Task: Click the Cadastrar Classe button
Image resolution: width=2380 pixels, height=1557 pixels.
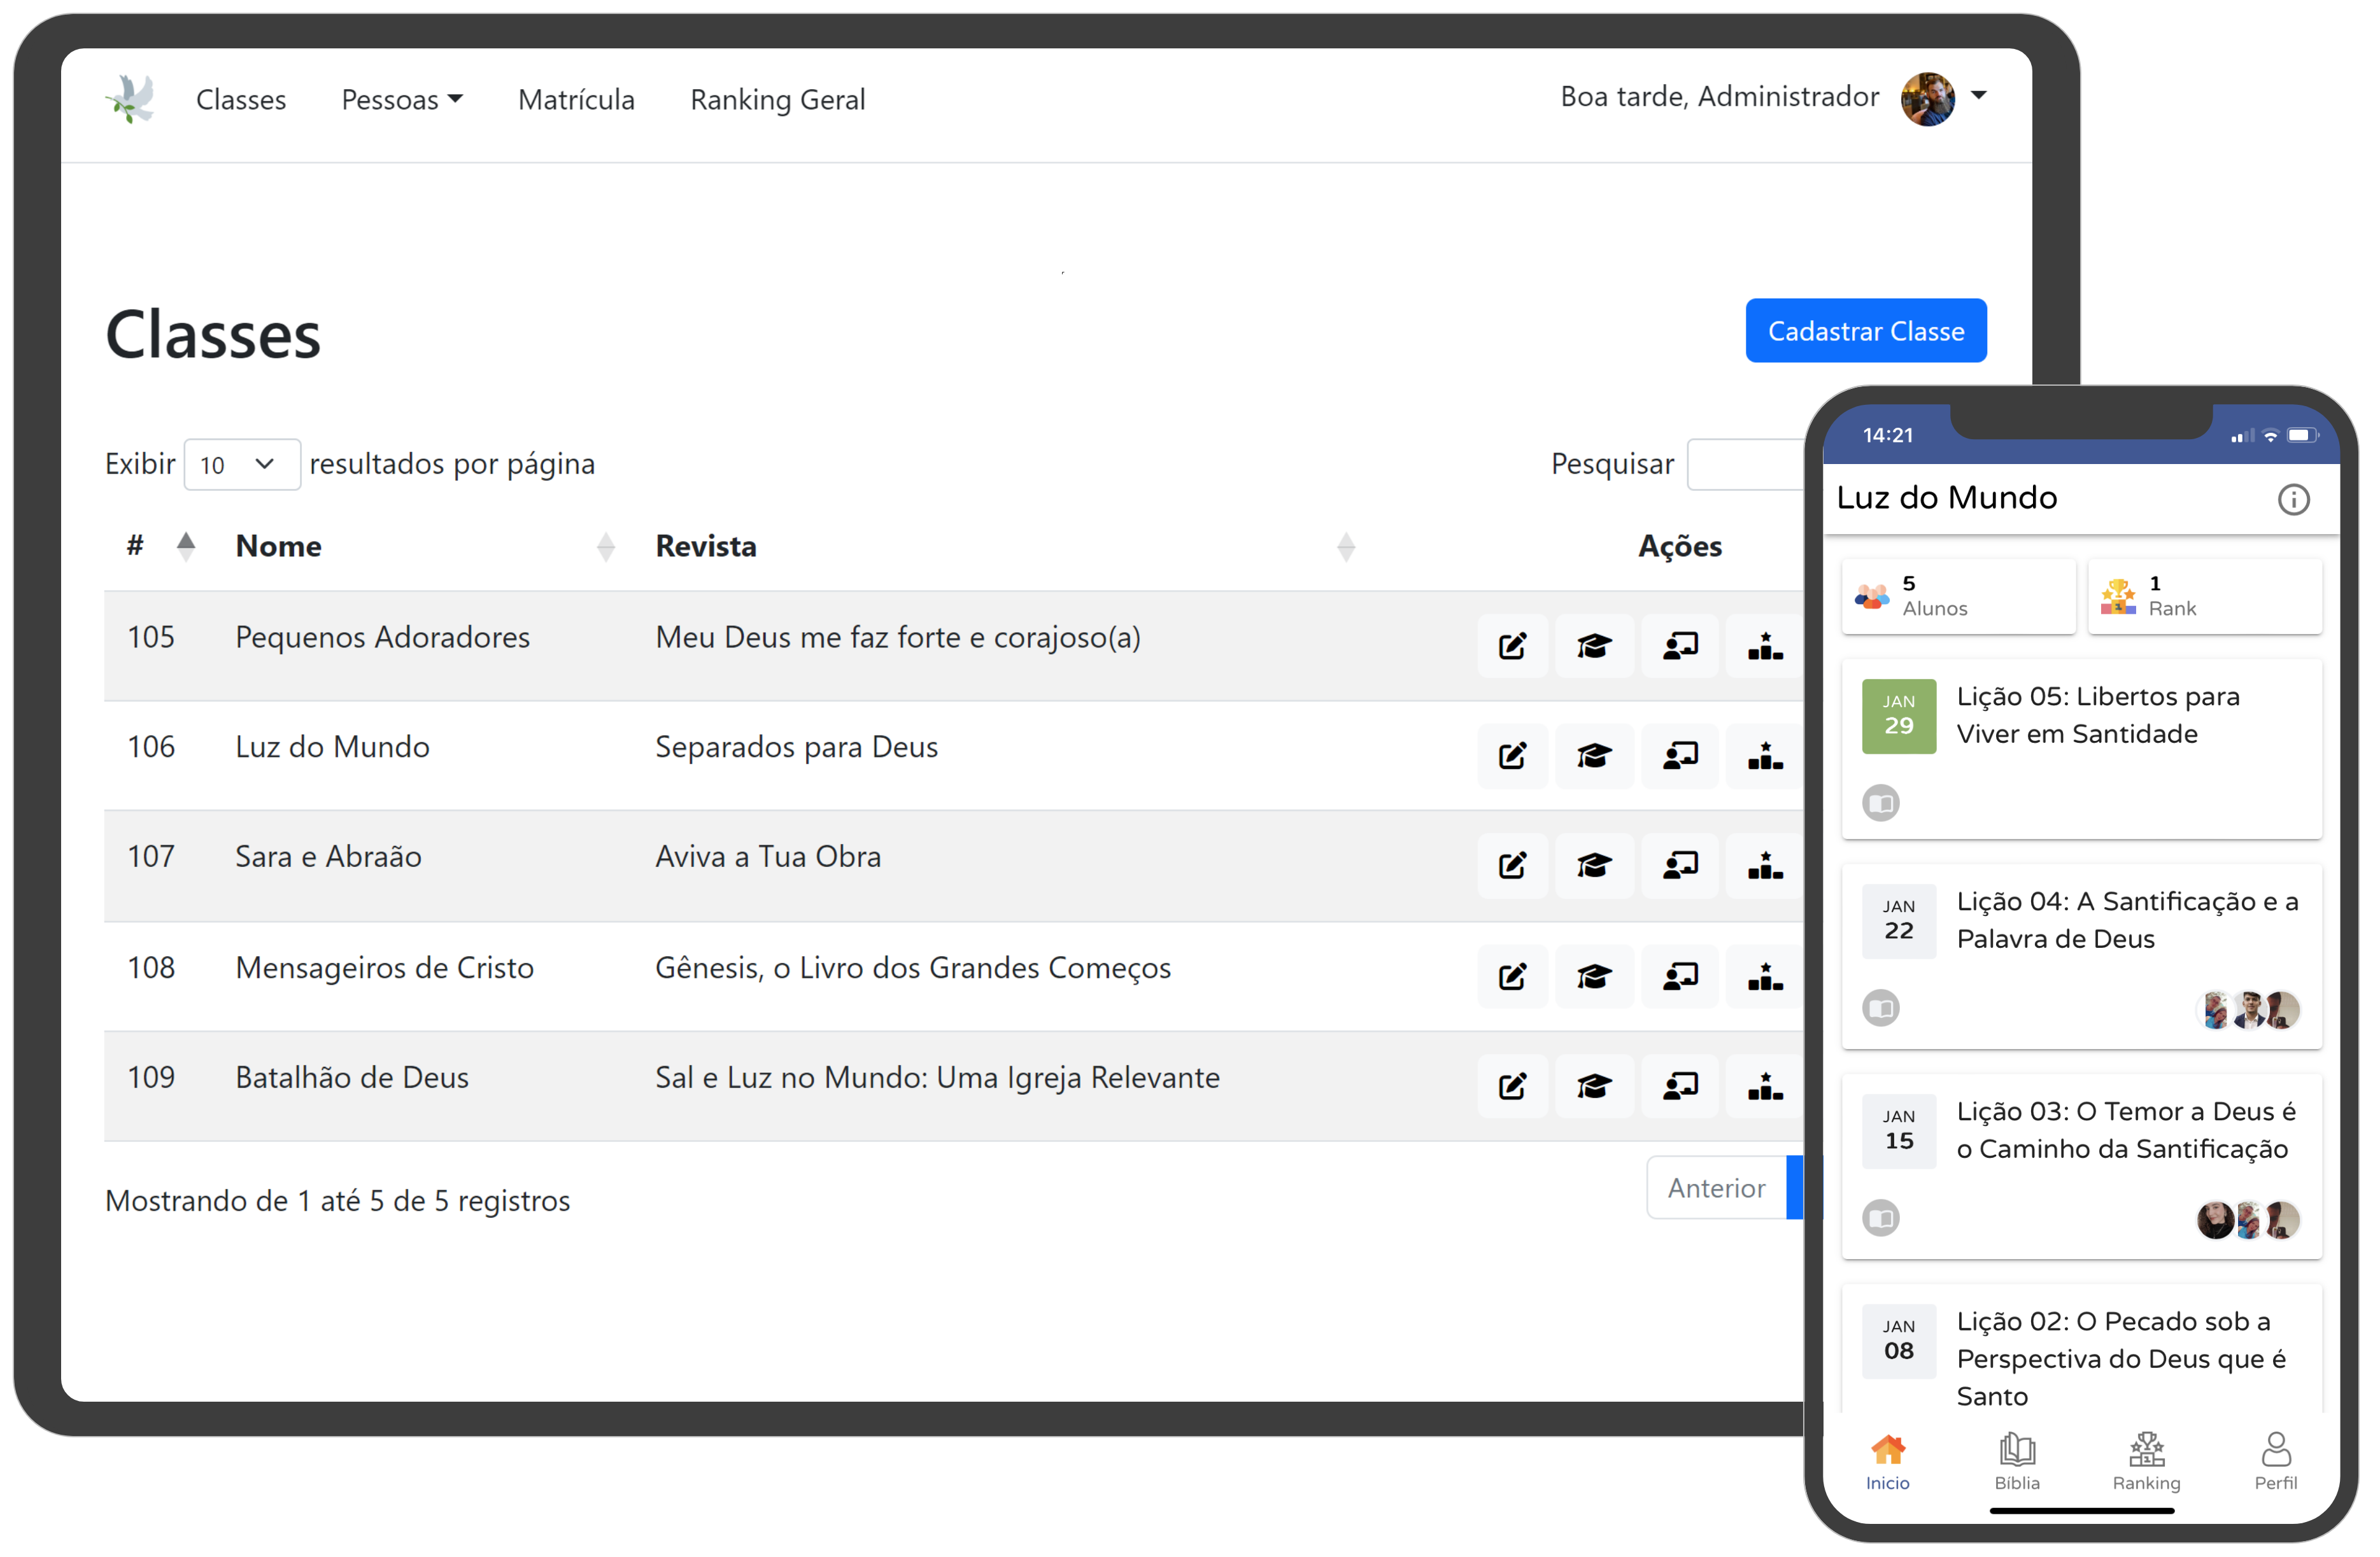Action: coord(1865,330)
